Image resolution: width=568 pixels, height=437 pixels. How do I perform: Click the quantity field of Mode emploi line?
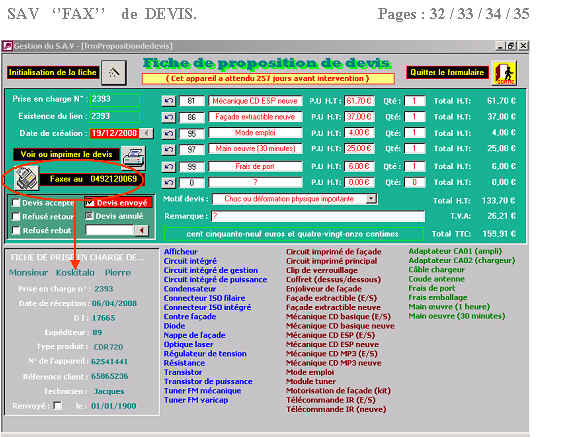pos(414,133)
